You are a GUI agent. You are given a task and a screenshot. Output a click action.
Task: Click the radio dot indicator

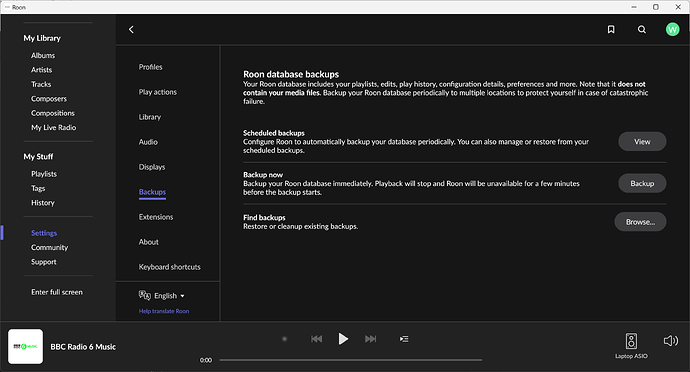(x=284, y=339)
